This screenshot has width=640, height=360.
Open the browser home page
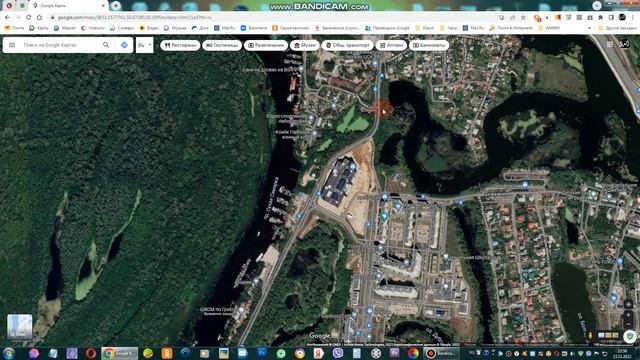point(39,18)
